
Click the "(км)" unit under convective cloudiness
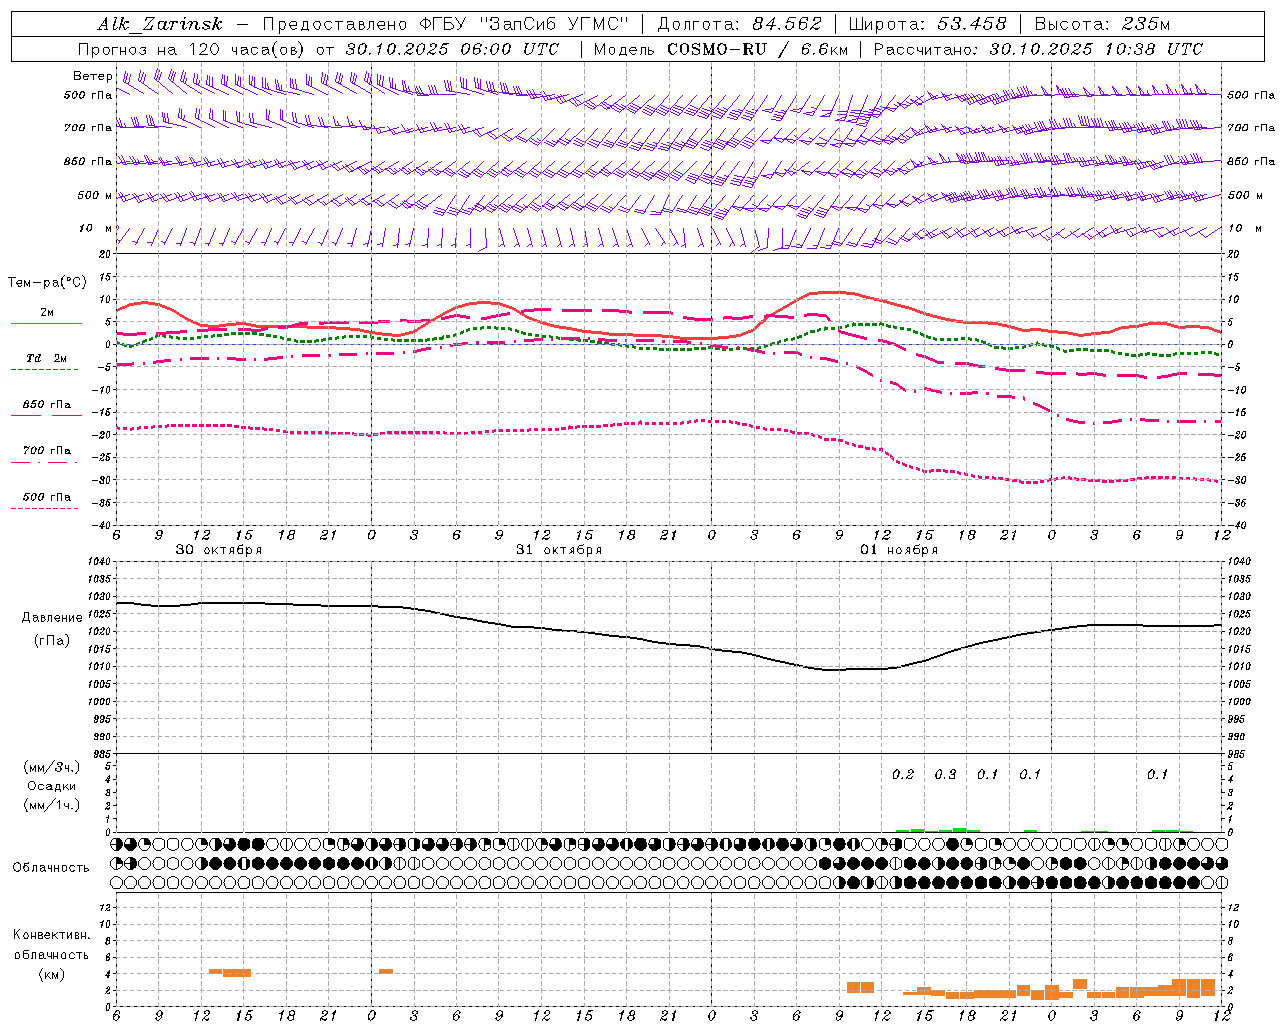[52, 973]
